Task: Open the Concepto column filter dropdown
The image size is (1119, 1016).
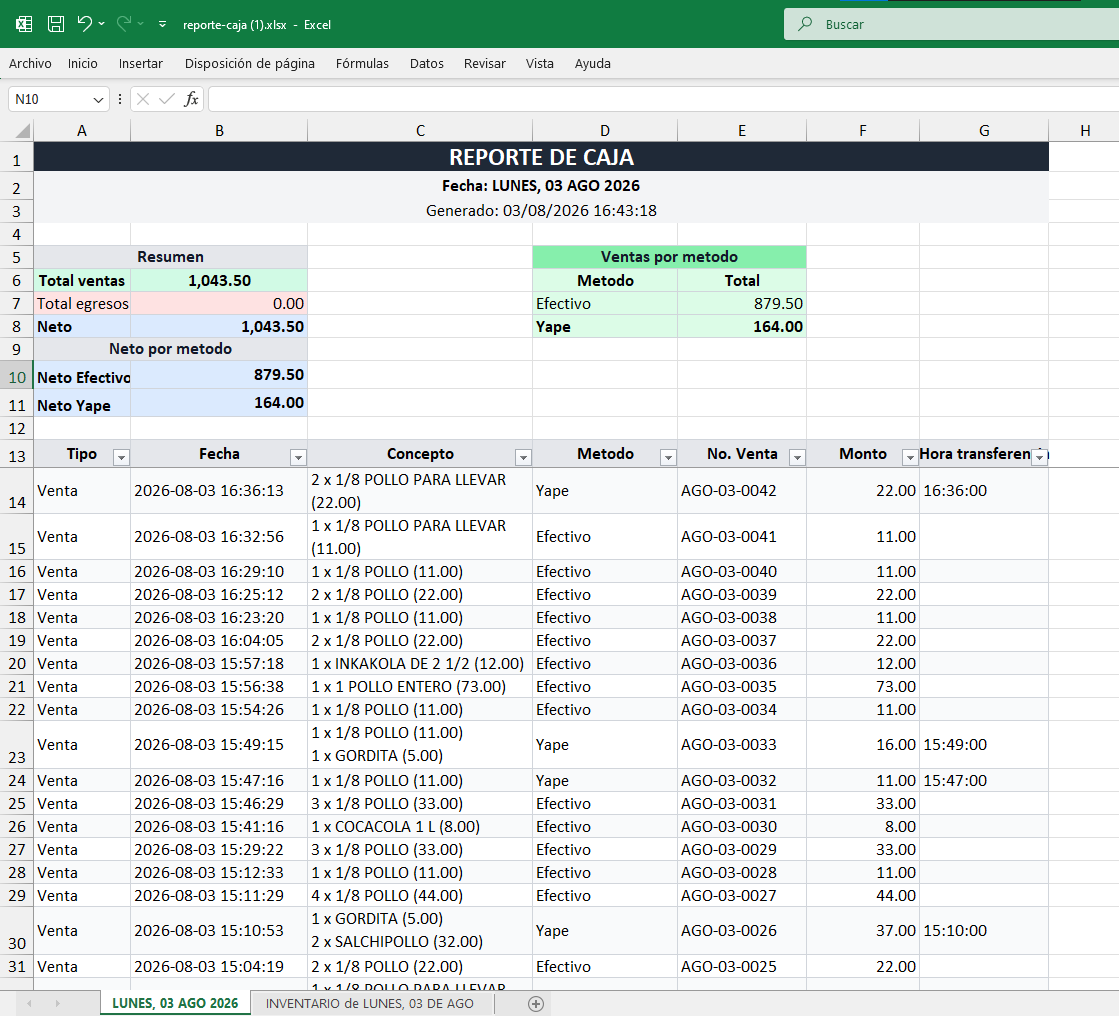Action: click(523, 458)
